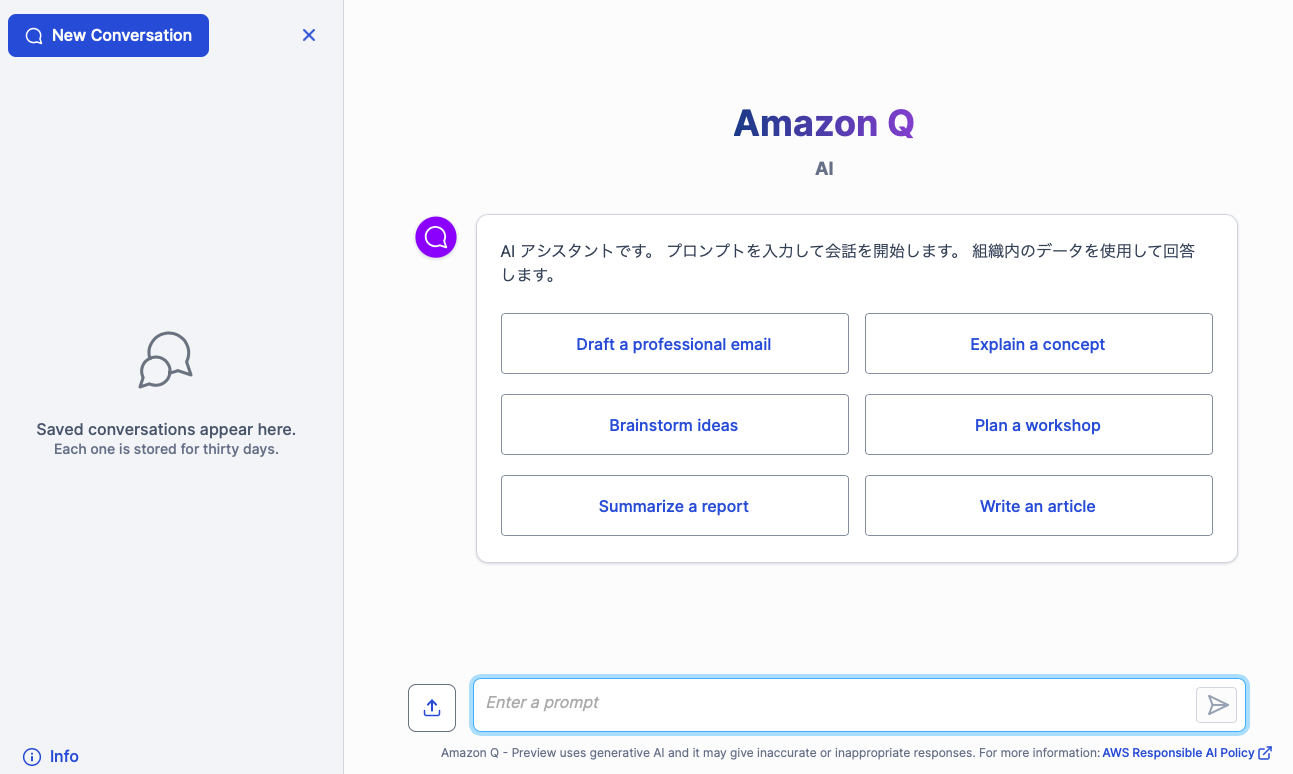Click the Amazon Q title heading
1293x774 pixels.
824,123
